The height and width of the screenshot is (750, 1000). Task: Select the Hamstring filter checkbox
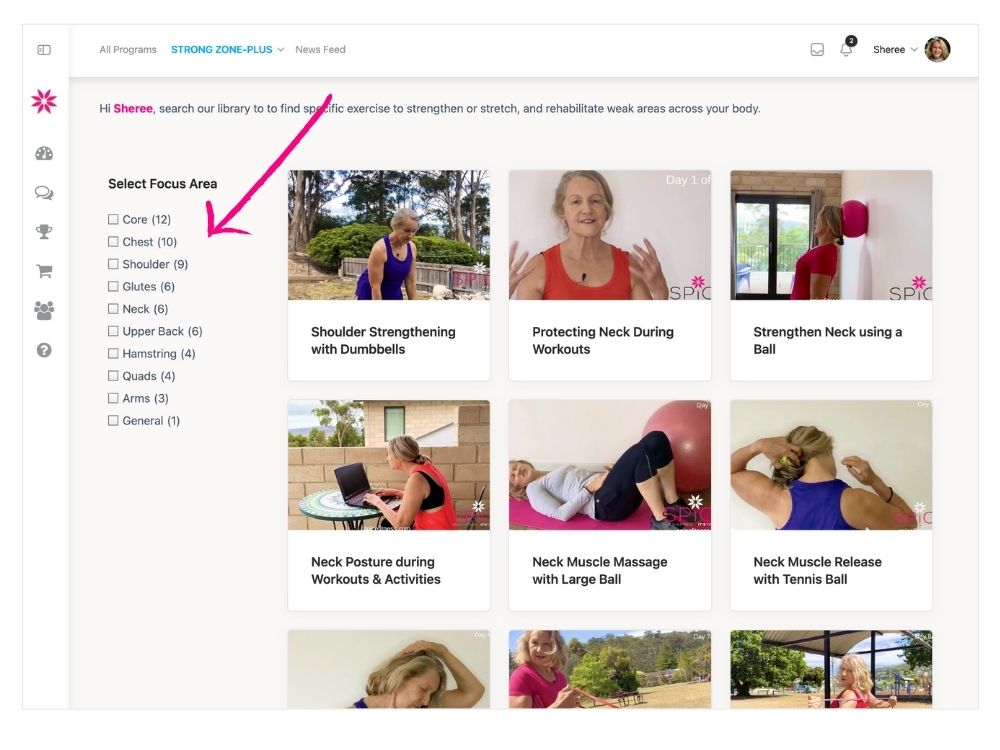tap(113, 353)
